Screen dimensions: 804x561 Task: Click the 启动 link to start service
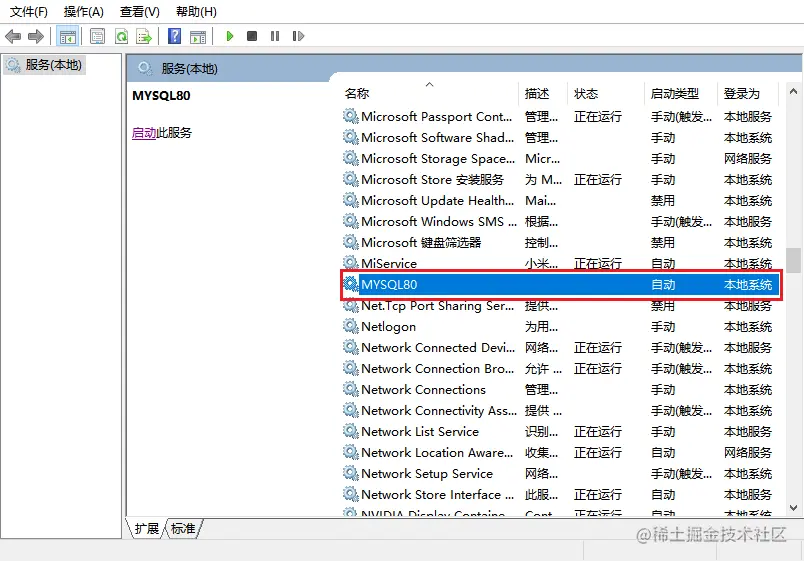[x=144, y=133]
